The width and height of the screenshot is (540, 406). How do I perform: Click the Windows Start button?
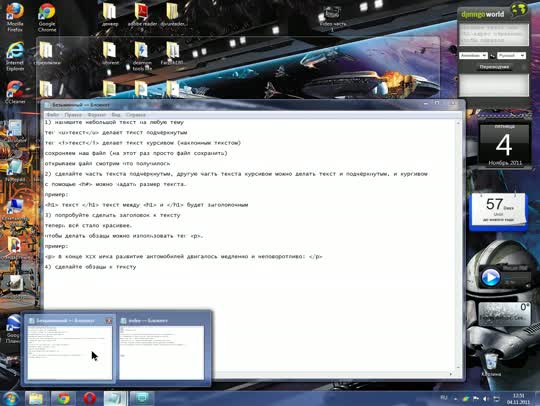pyautogui.click(x=11, y=399)
